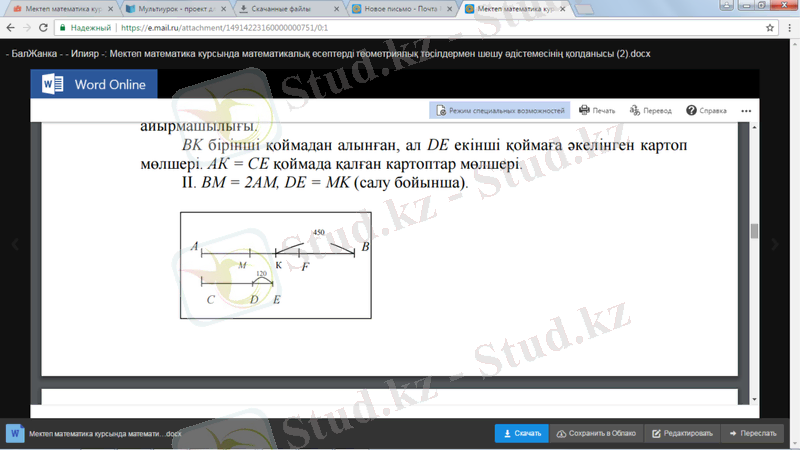This screenshot has width=800, height=450.
Task: Show the previous attachment with the left arrow
Action: [x=15, y=244]
